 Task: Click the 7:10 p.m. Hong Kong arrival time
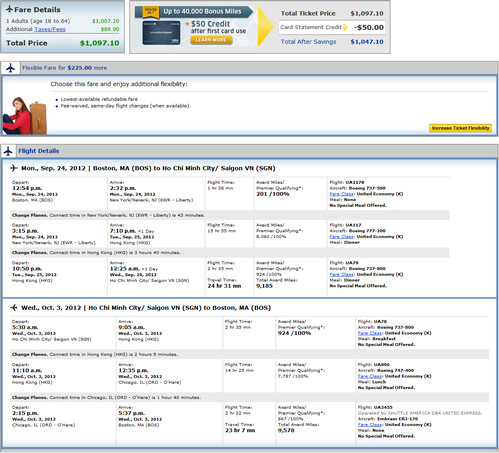click(123, 231)
